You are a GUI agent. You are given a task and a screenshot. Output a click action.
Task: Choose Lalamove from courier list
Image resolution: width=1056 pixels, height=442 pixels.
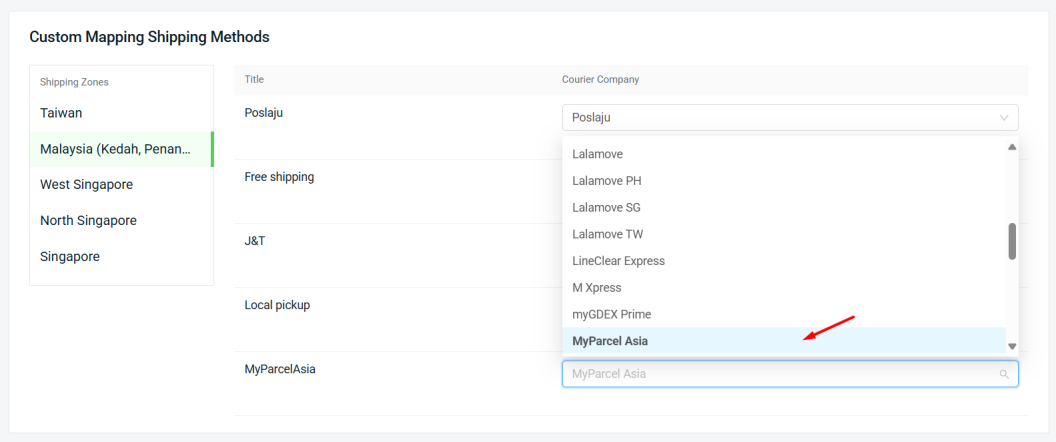(598, 154)
